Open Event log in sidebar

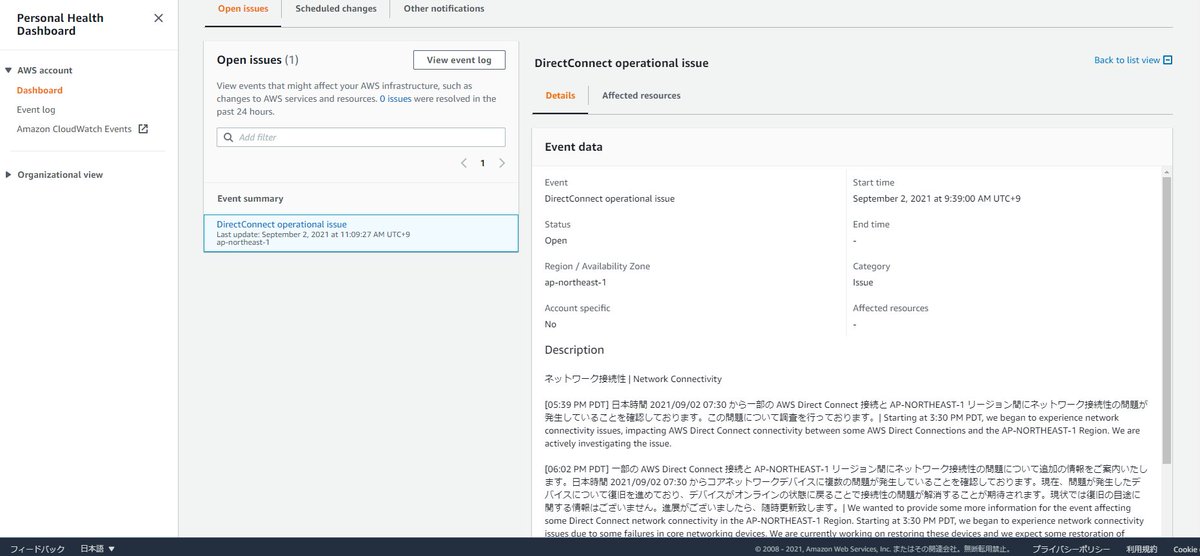coord(36,109)
